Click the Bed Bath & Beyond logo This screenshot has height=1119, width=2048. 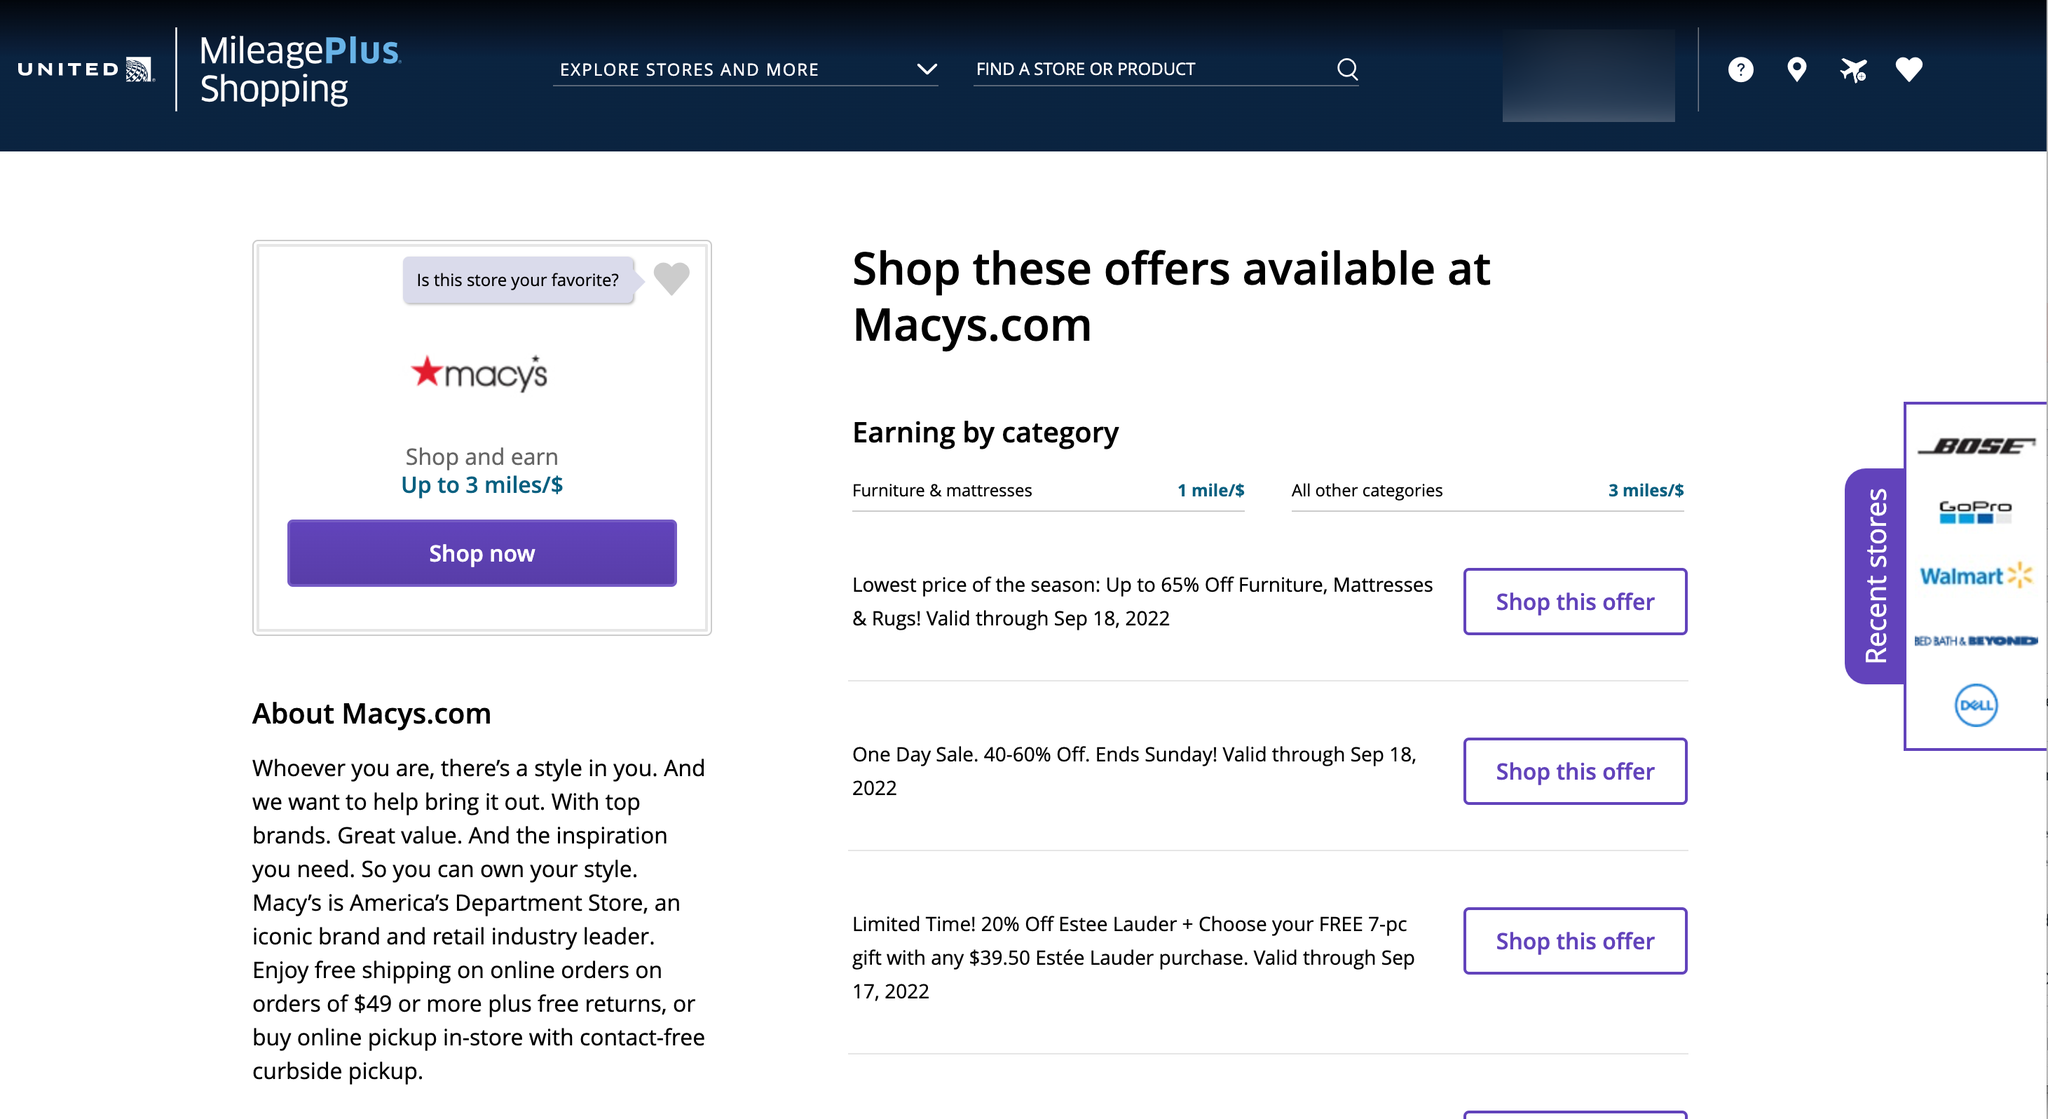point(1975,640)
